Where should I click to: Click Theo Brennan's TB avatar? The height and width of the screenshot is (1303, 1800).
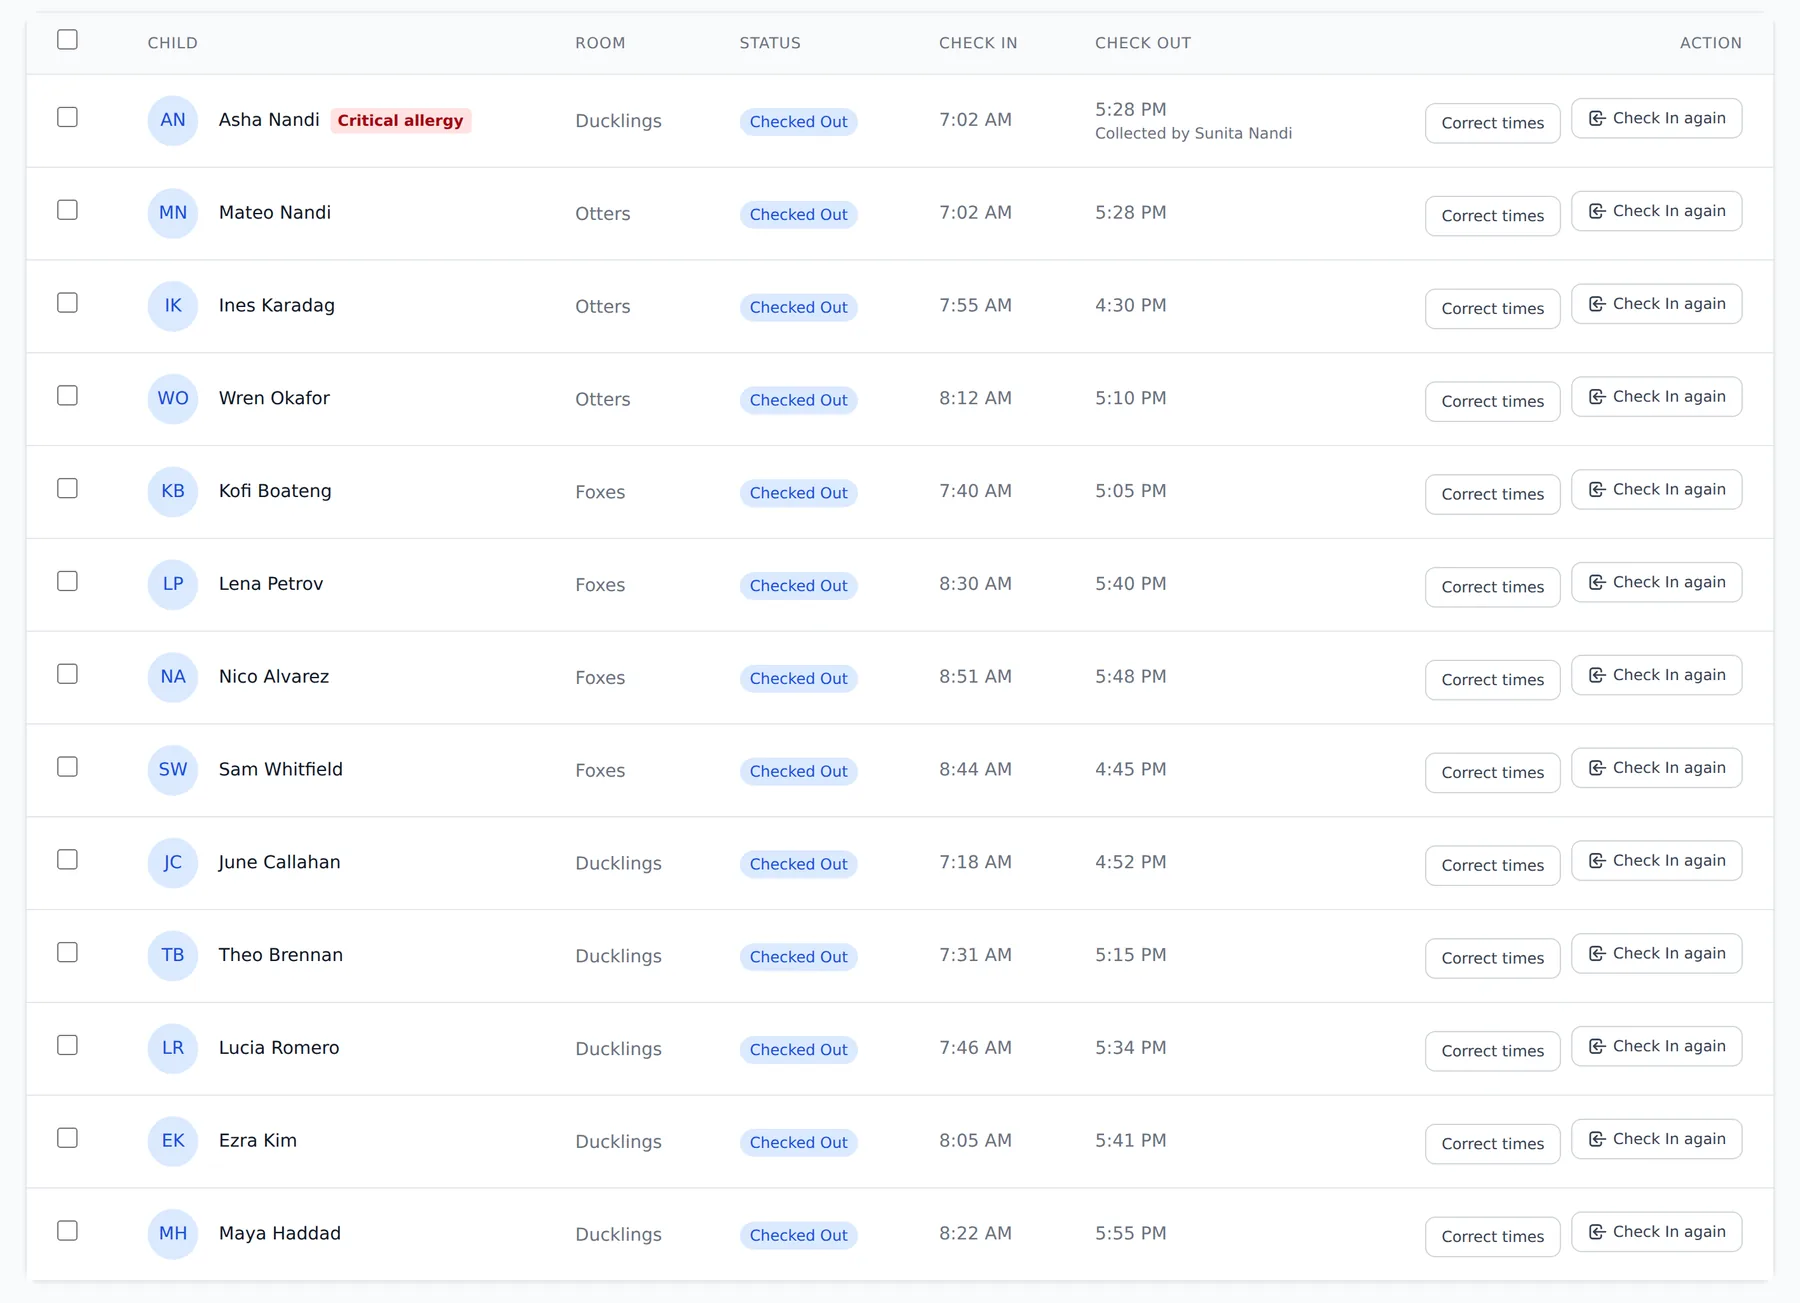click(173, 955)
